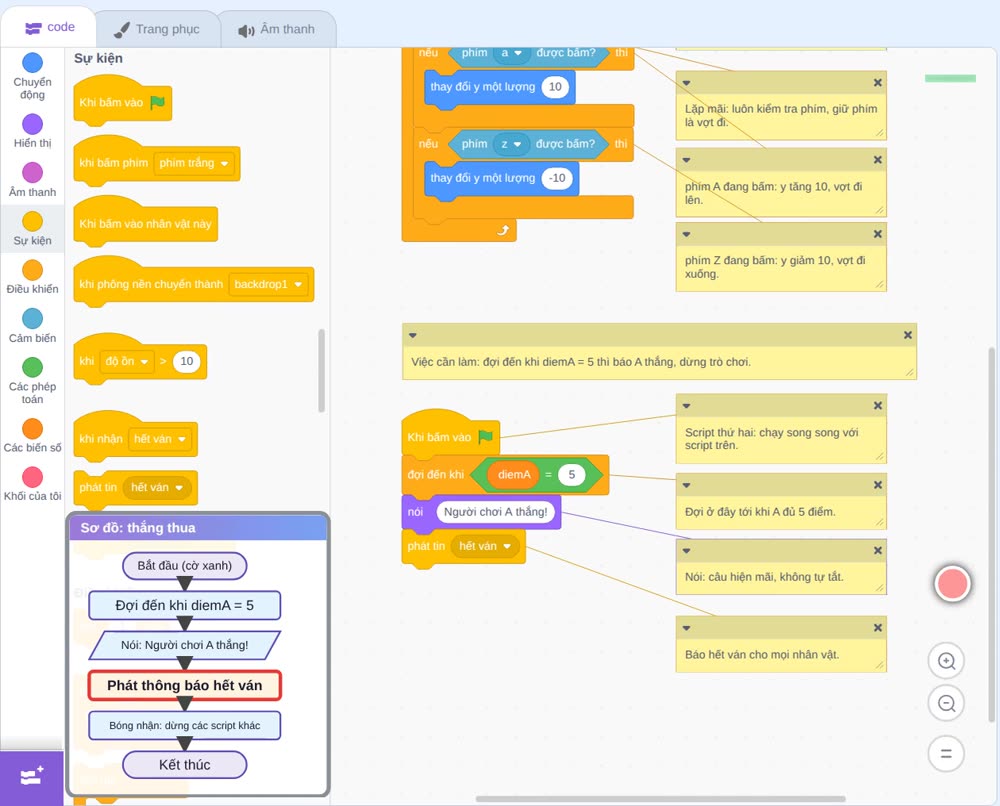Switch to the Âm thanh tab

277,29
